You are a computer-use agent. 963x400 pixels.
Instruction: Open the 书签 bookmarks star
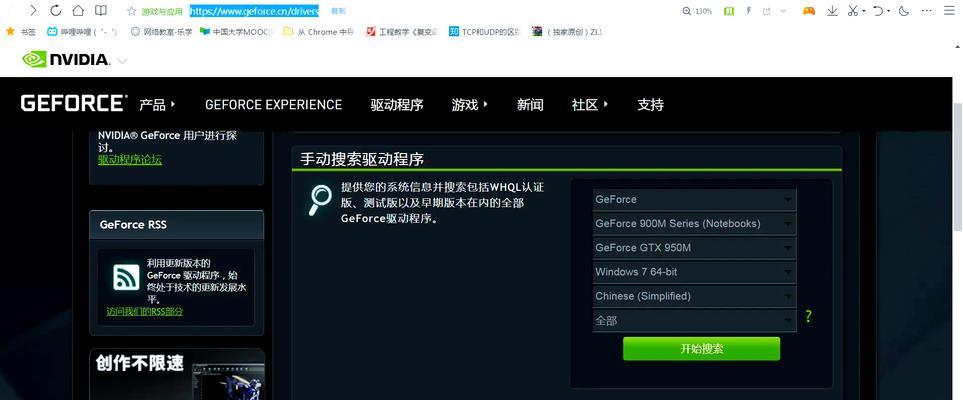click(20, 31)
